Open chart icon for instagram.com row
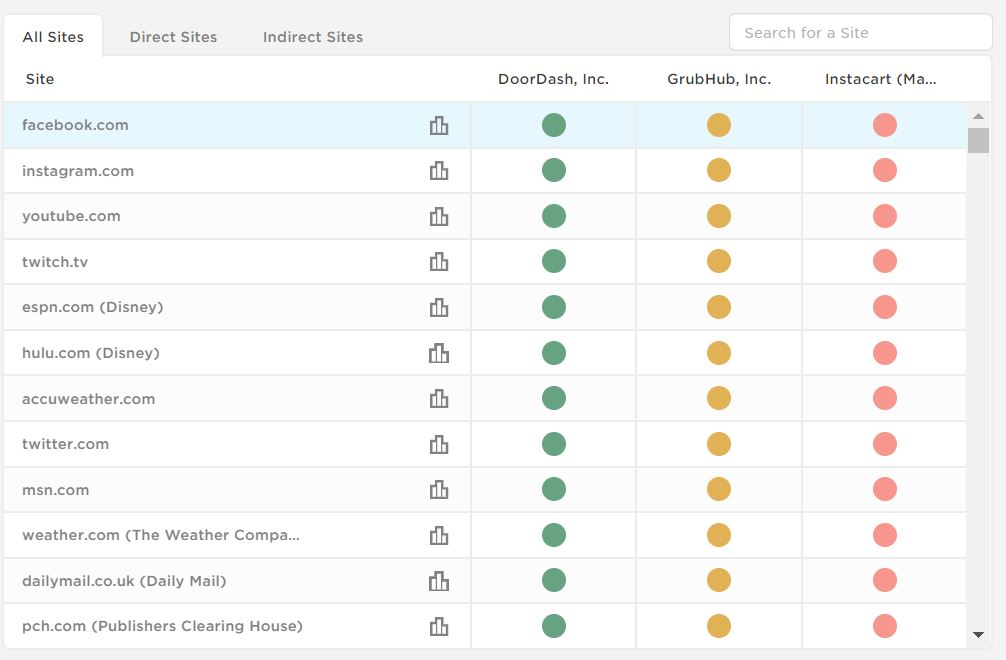1006x660 pixels. click(439, 171)
